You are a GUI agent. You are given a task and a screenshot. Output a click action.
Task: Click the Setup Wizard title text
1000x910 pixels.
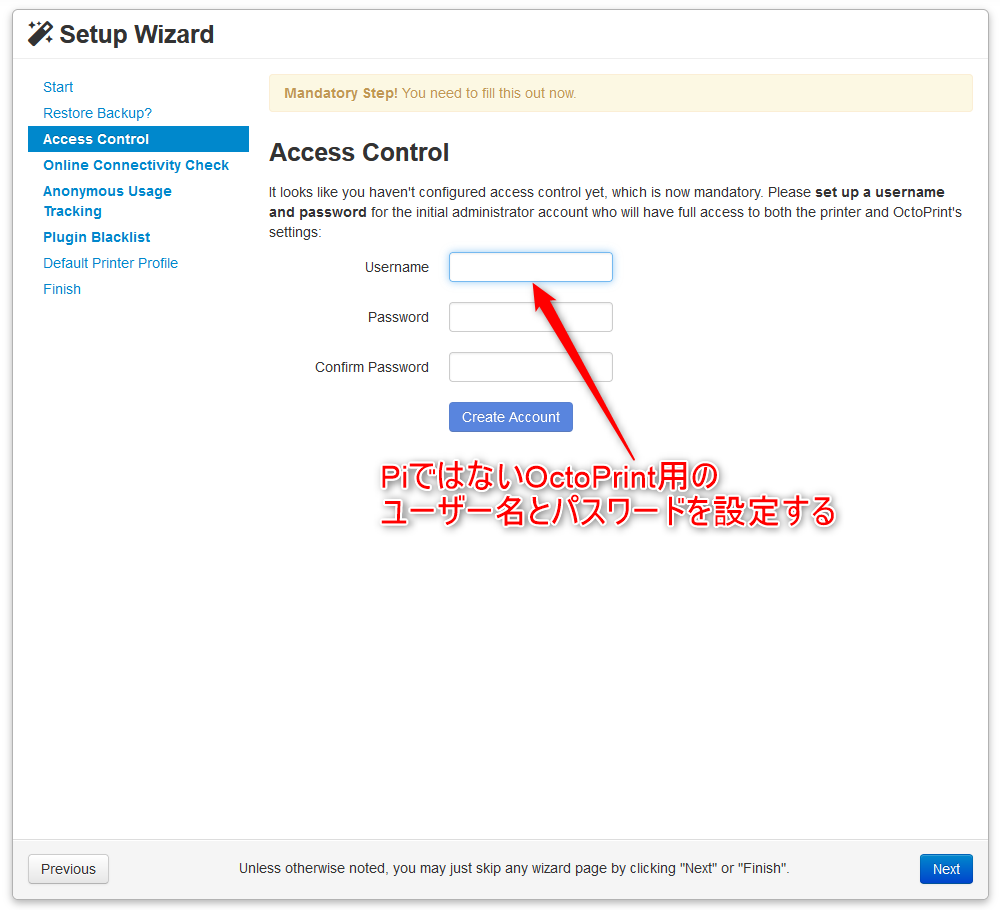[136, 34]
